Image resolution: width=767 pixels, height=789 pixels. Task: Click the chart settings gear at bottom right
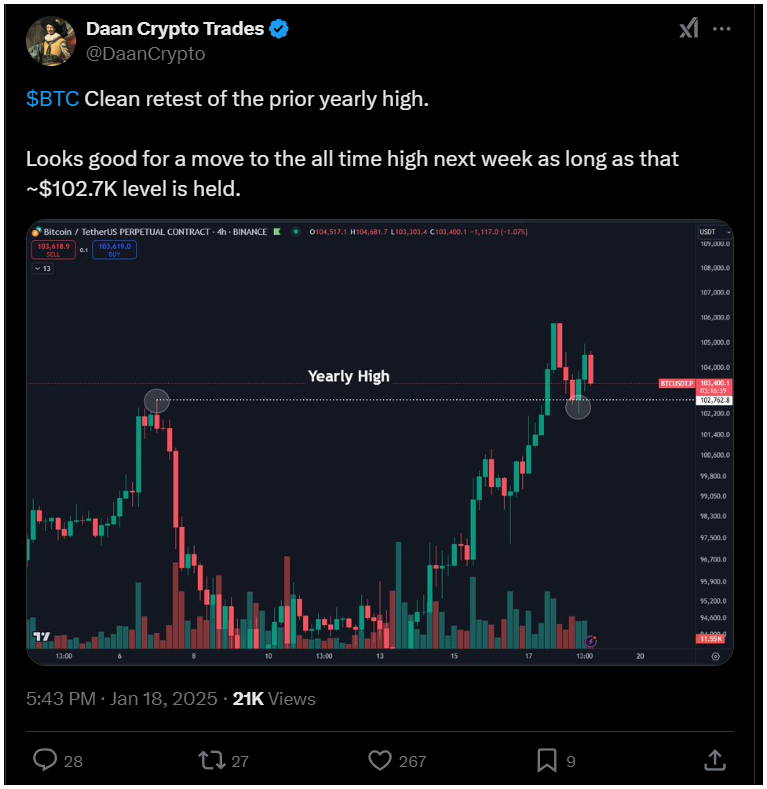point(715,656)
